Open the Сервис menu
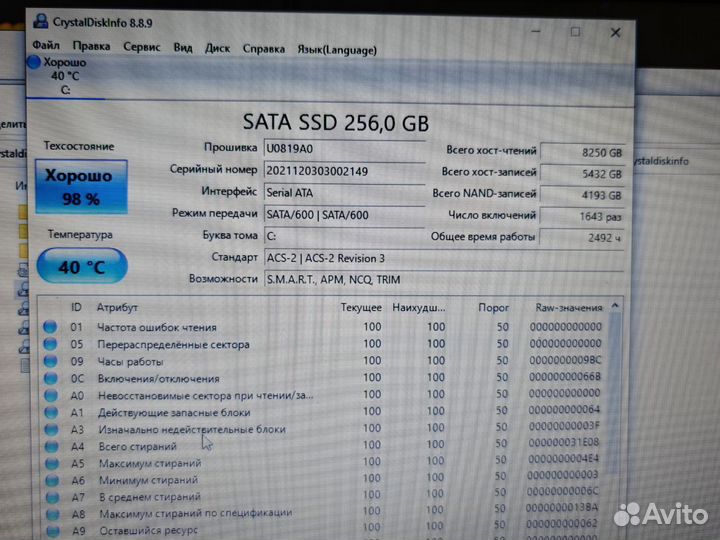This screenshot has height=540, width=720. pyautogui.click(x=141, y=47)
